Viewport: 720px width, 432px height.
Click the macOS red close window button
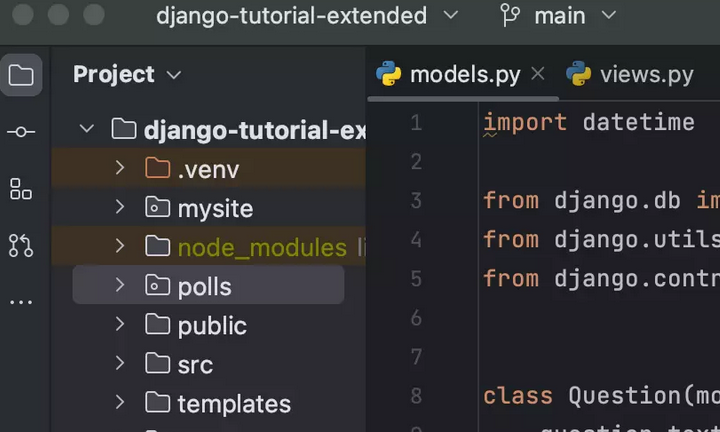tap(22, 15)
